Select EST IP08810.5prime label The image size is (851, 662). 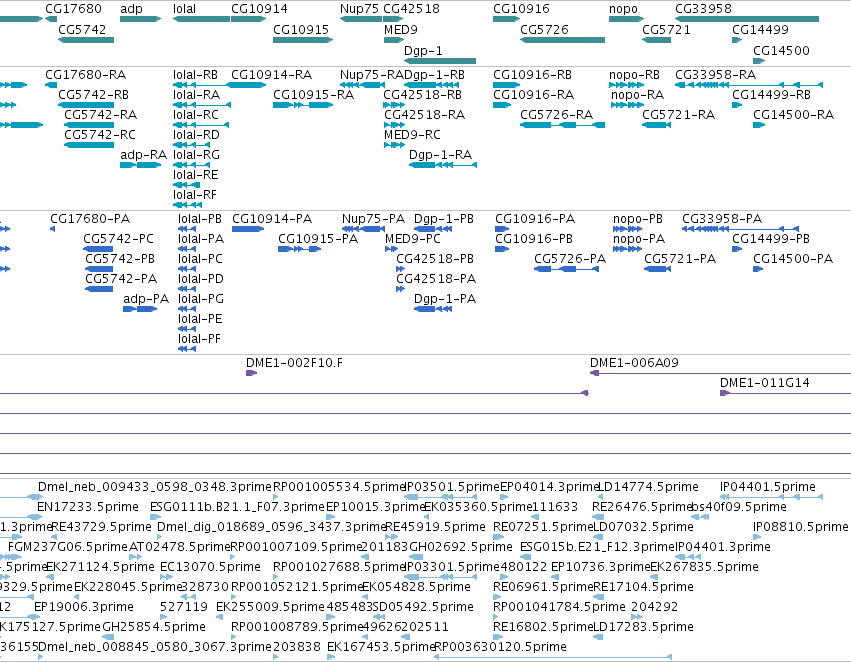coord(801,527)
